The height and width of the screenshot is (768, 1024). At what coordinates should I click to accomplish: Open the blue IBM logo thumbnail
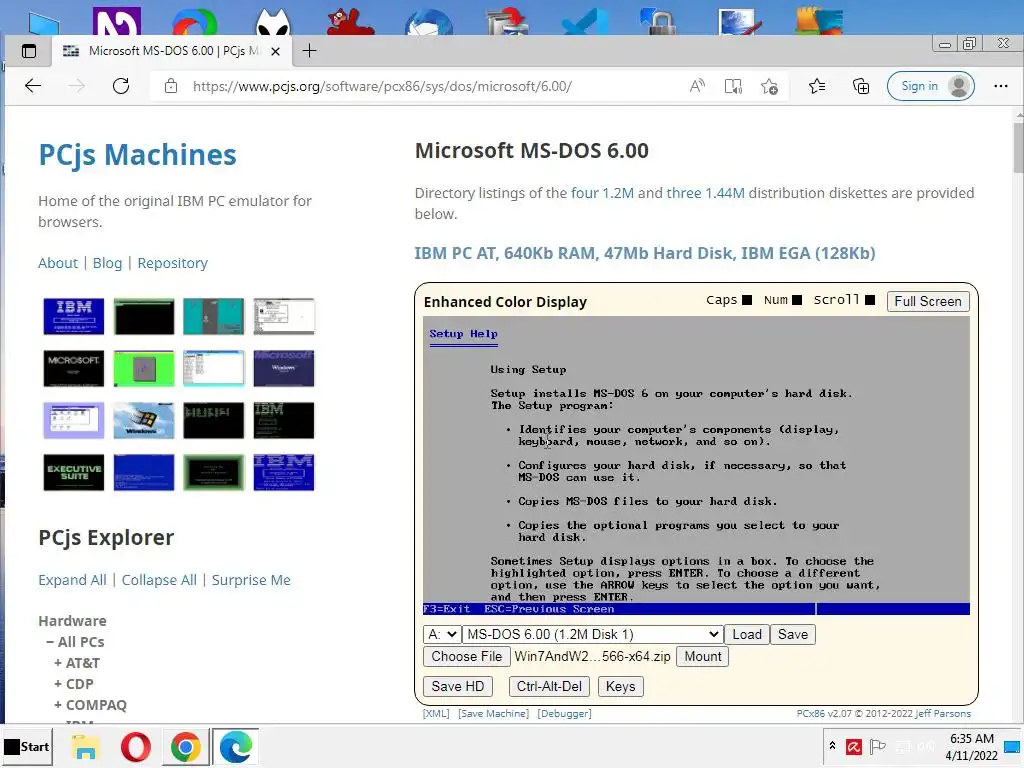coord(74,316)
